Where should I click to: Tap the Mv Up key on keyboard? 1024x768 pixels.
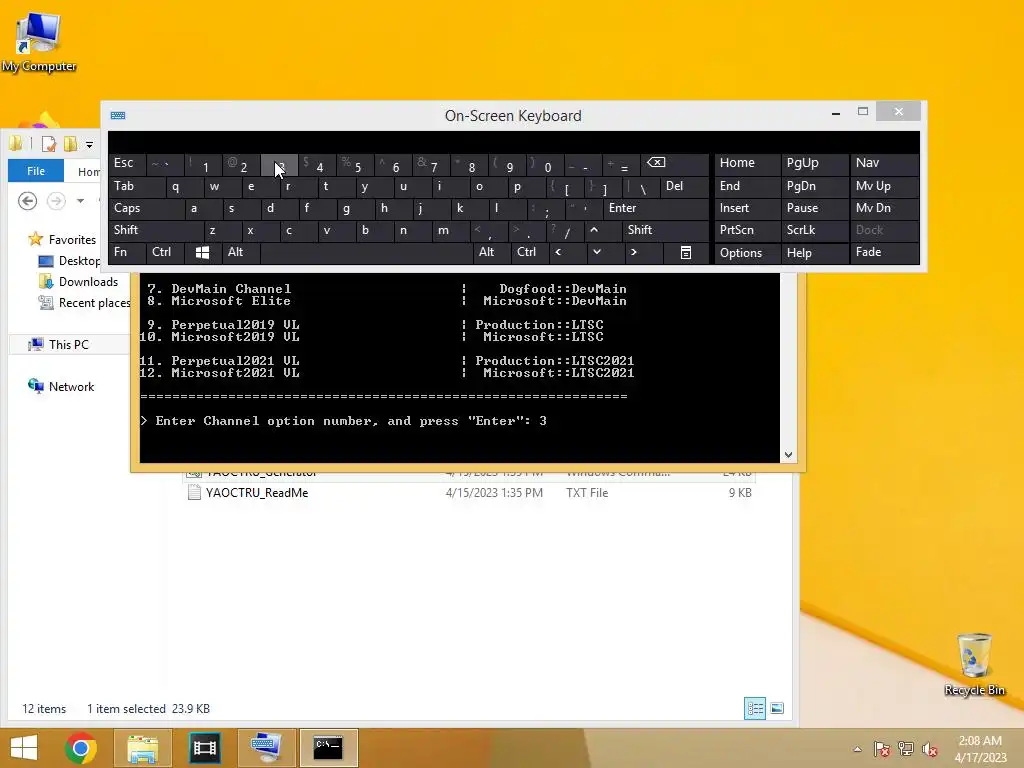(x=884, y=187)
